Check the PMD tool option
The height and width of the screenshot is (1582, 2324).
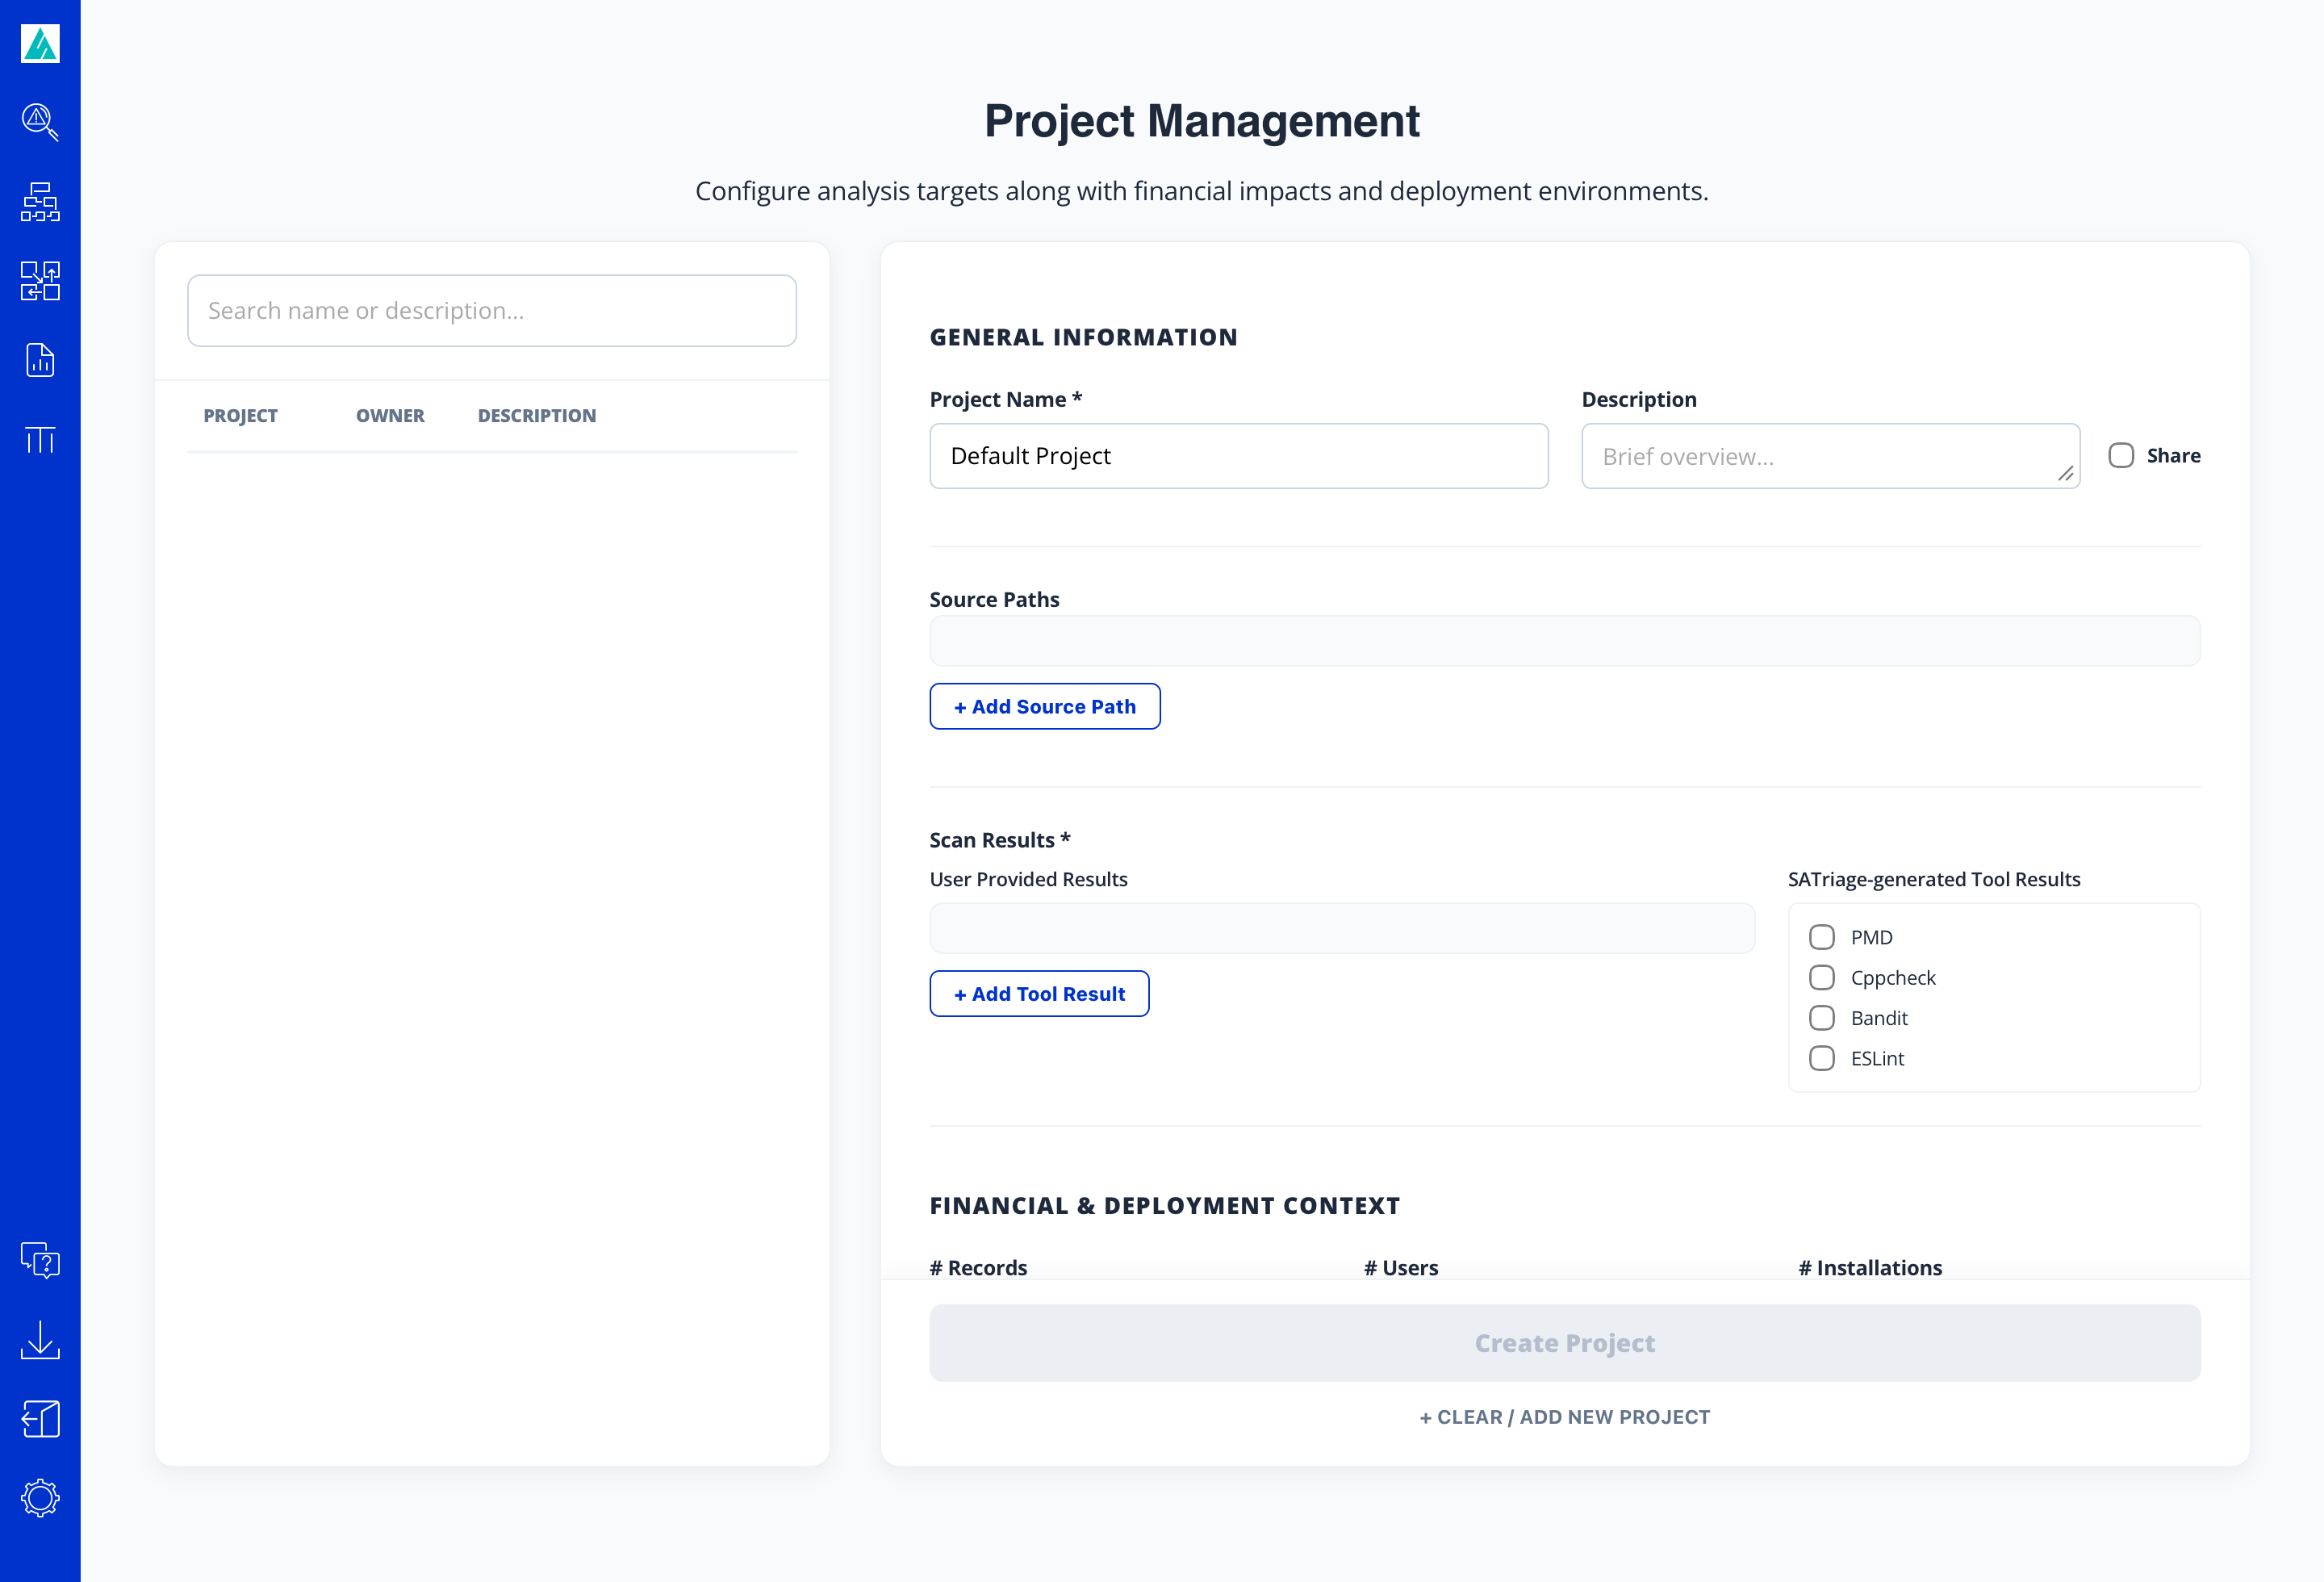(x=1822, y=937)
